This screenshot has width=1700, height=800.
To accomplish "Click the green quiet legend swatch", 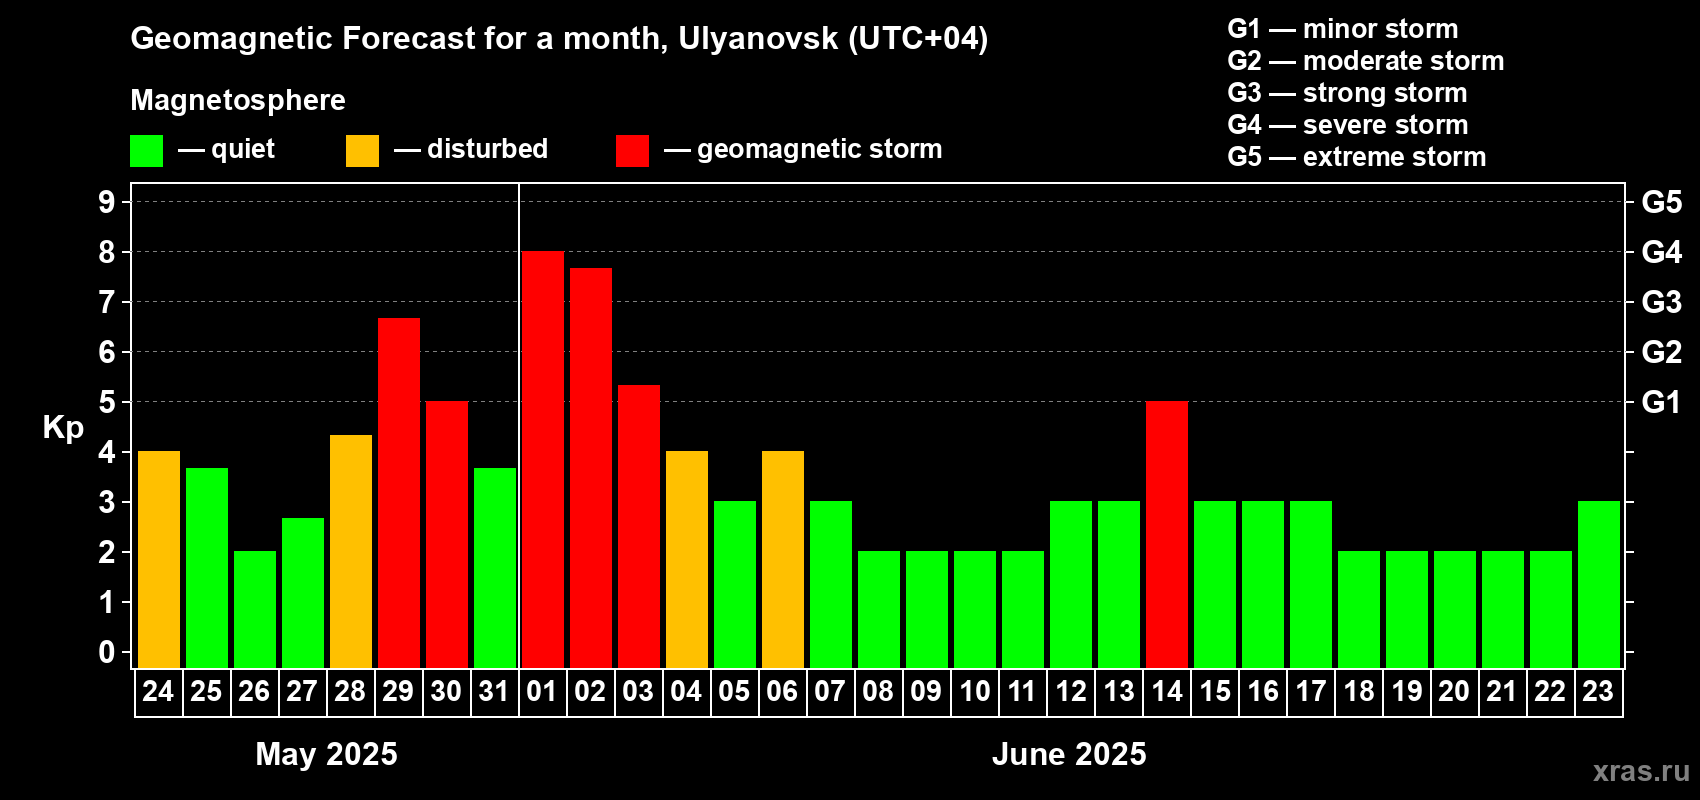I will point(146,151).
